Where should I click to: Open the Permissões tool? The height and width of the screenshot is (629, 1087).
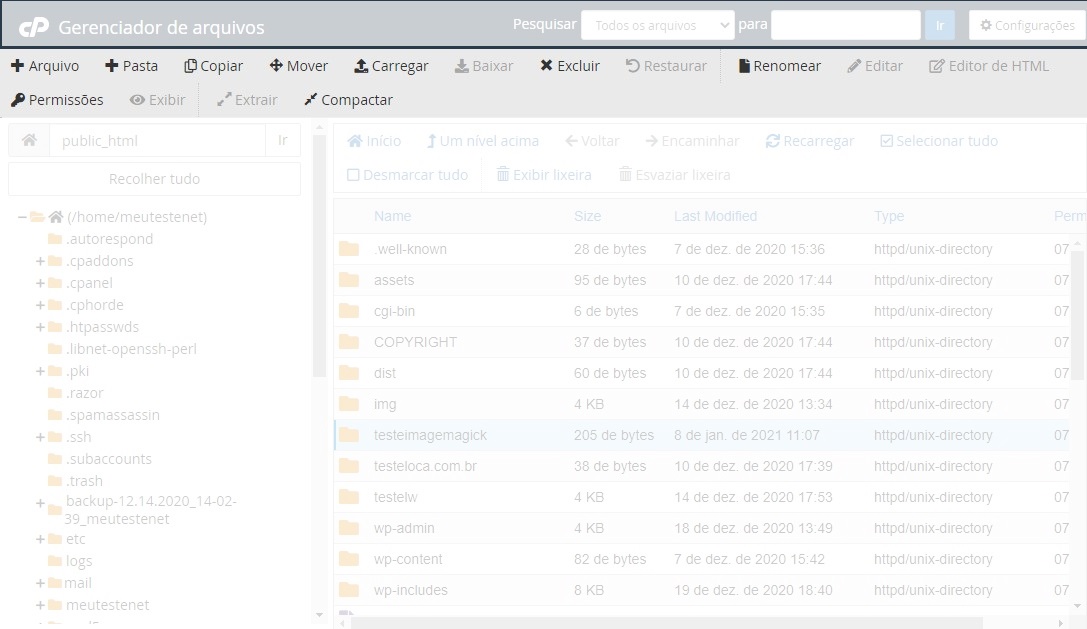(x=58, y=100)
